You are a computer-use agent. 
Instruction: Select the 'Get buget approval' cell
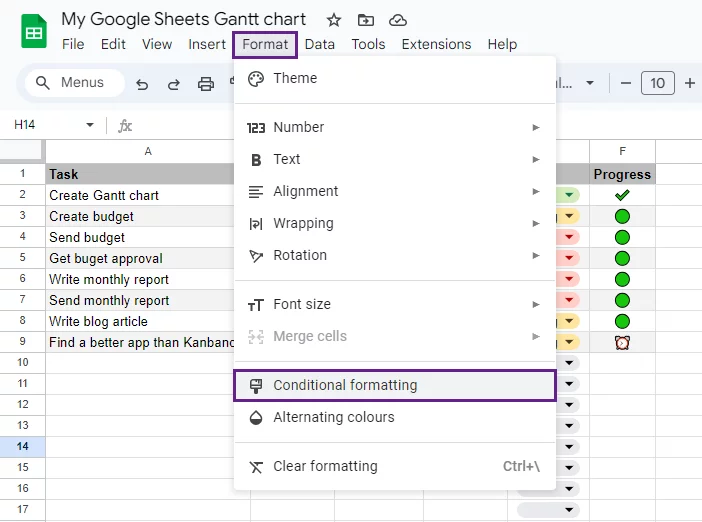[x=140, y=258]
